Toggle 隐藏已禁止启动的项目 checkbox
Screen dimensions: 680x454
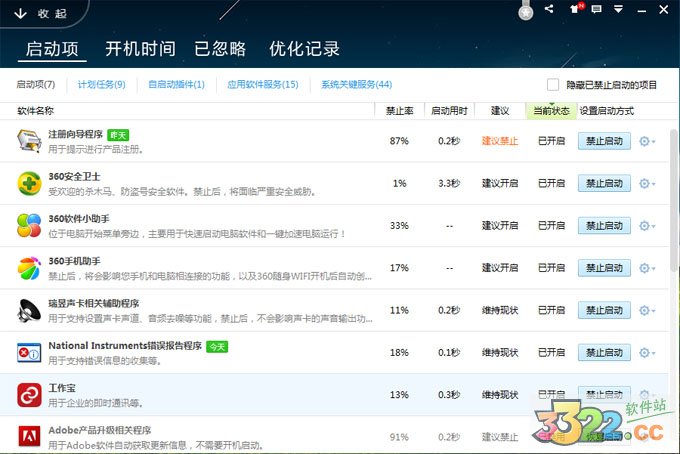point(552,85)
